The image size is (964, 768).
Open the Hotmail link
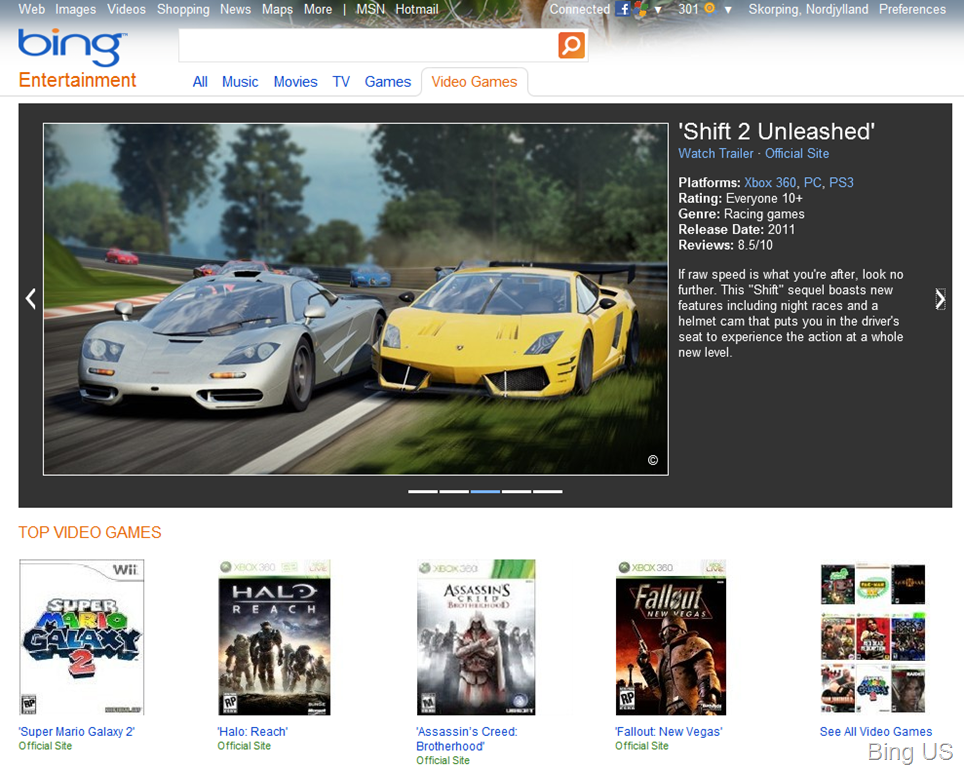tap(417, 9)
